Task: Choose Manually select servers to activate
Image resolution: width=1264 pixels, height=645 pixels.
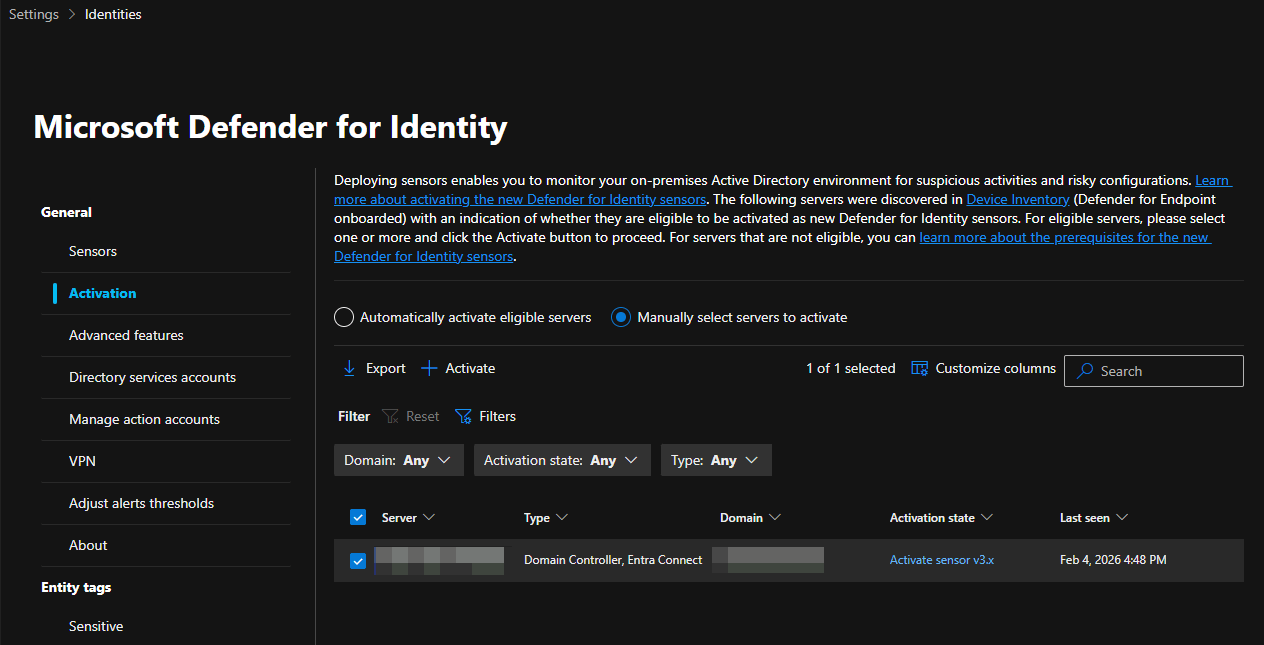Action: [x=621, y=317]
